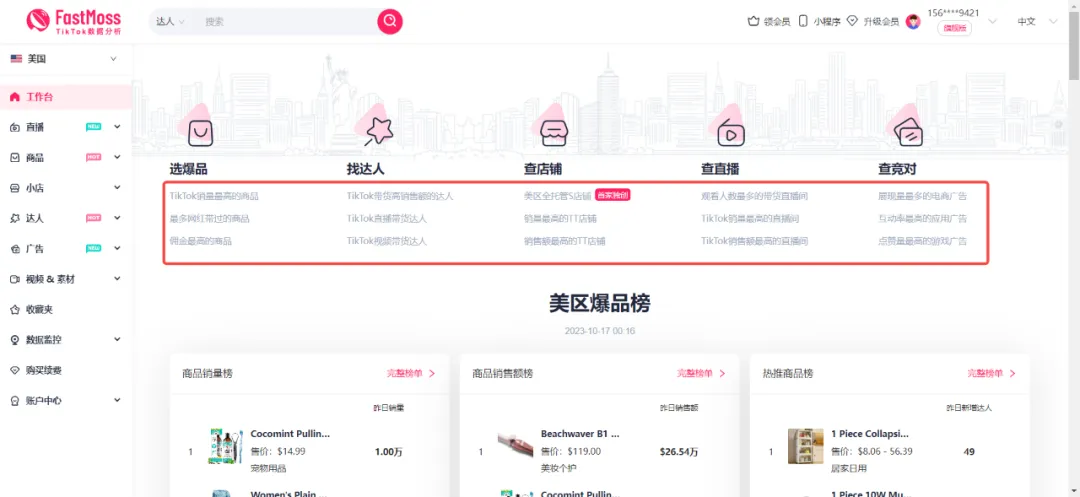Click the 查店铺 store icon
The height and width of the screenshot is (497, 1080).
pyautogui.click(x=553, y=132)
